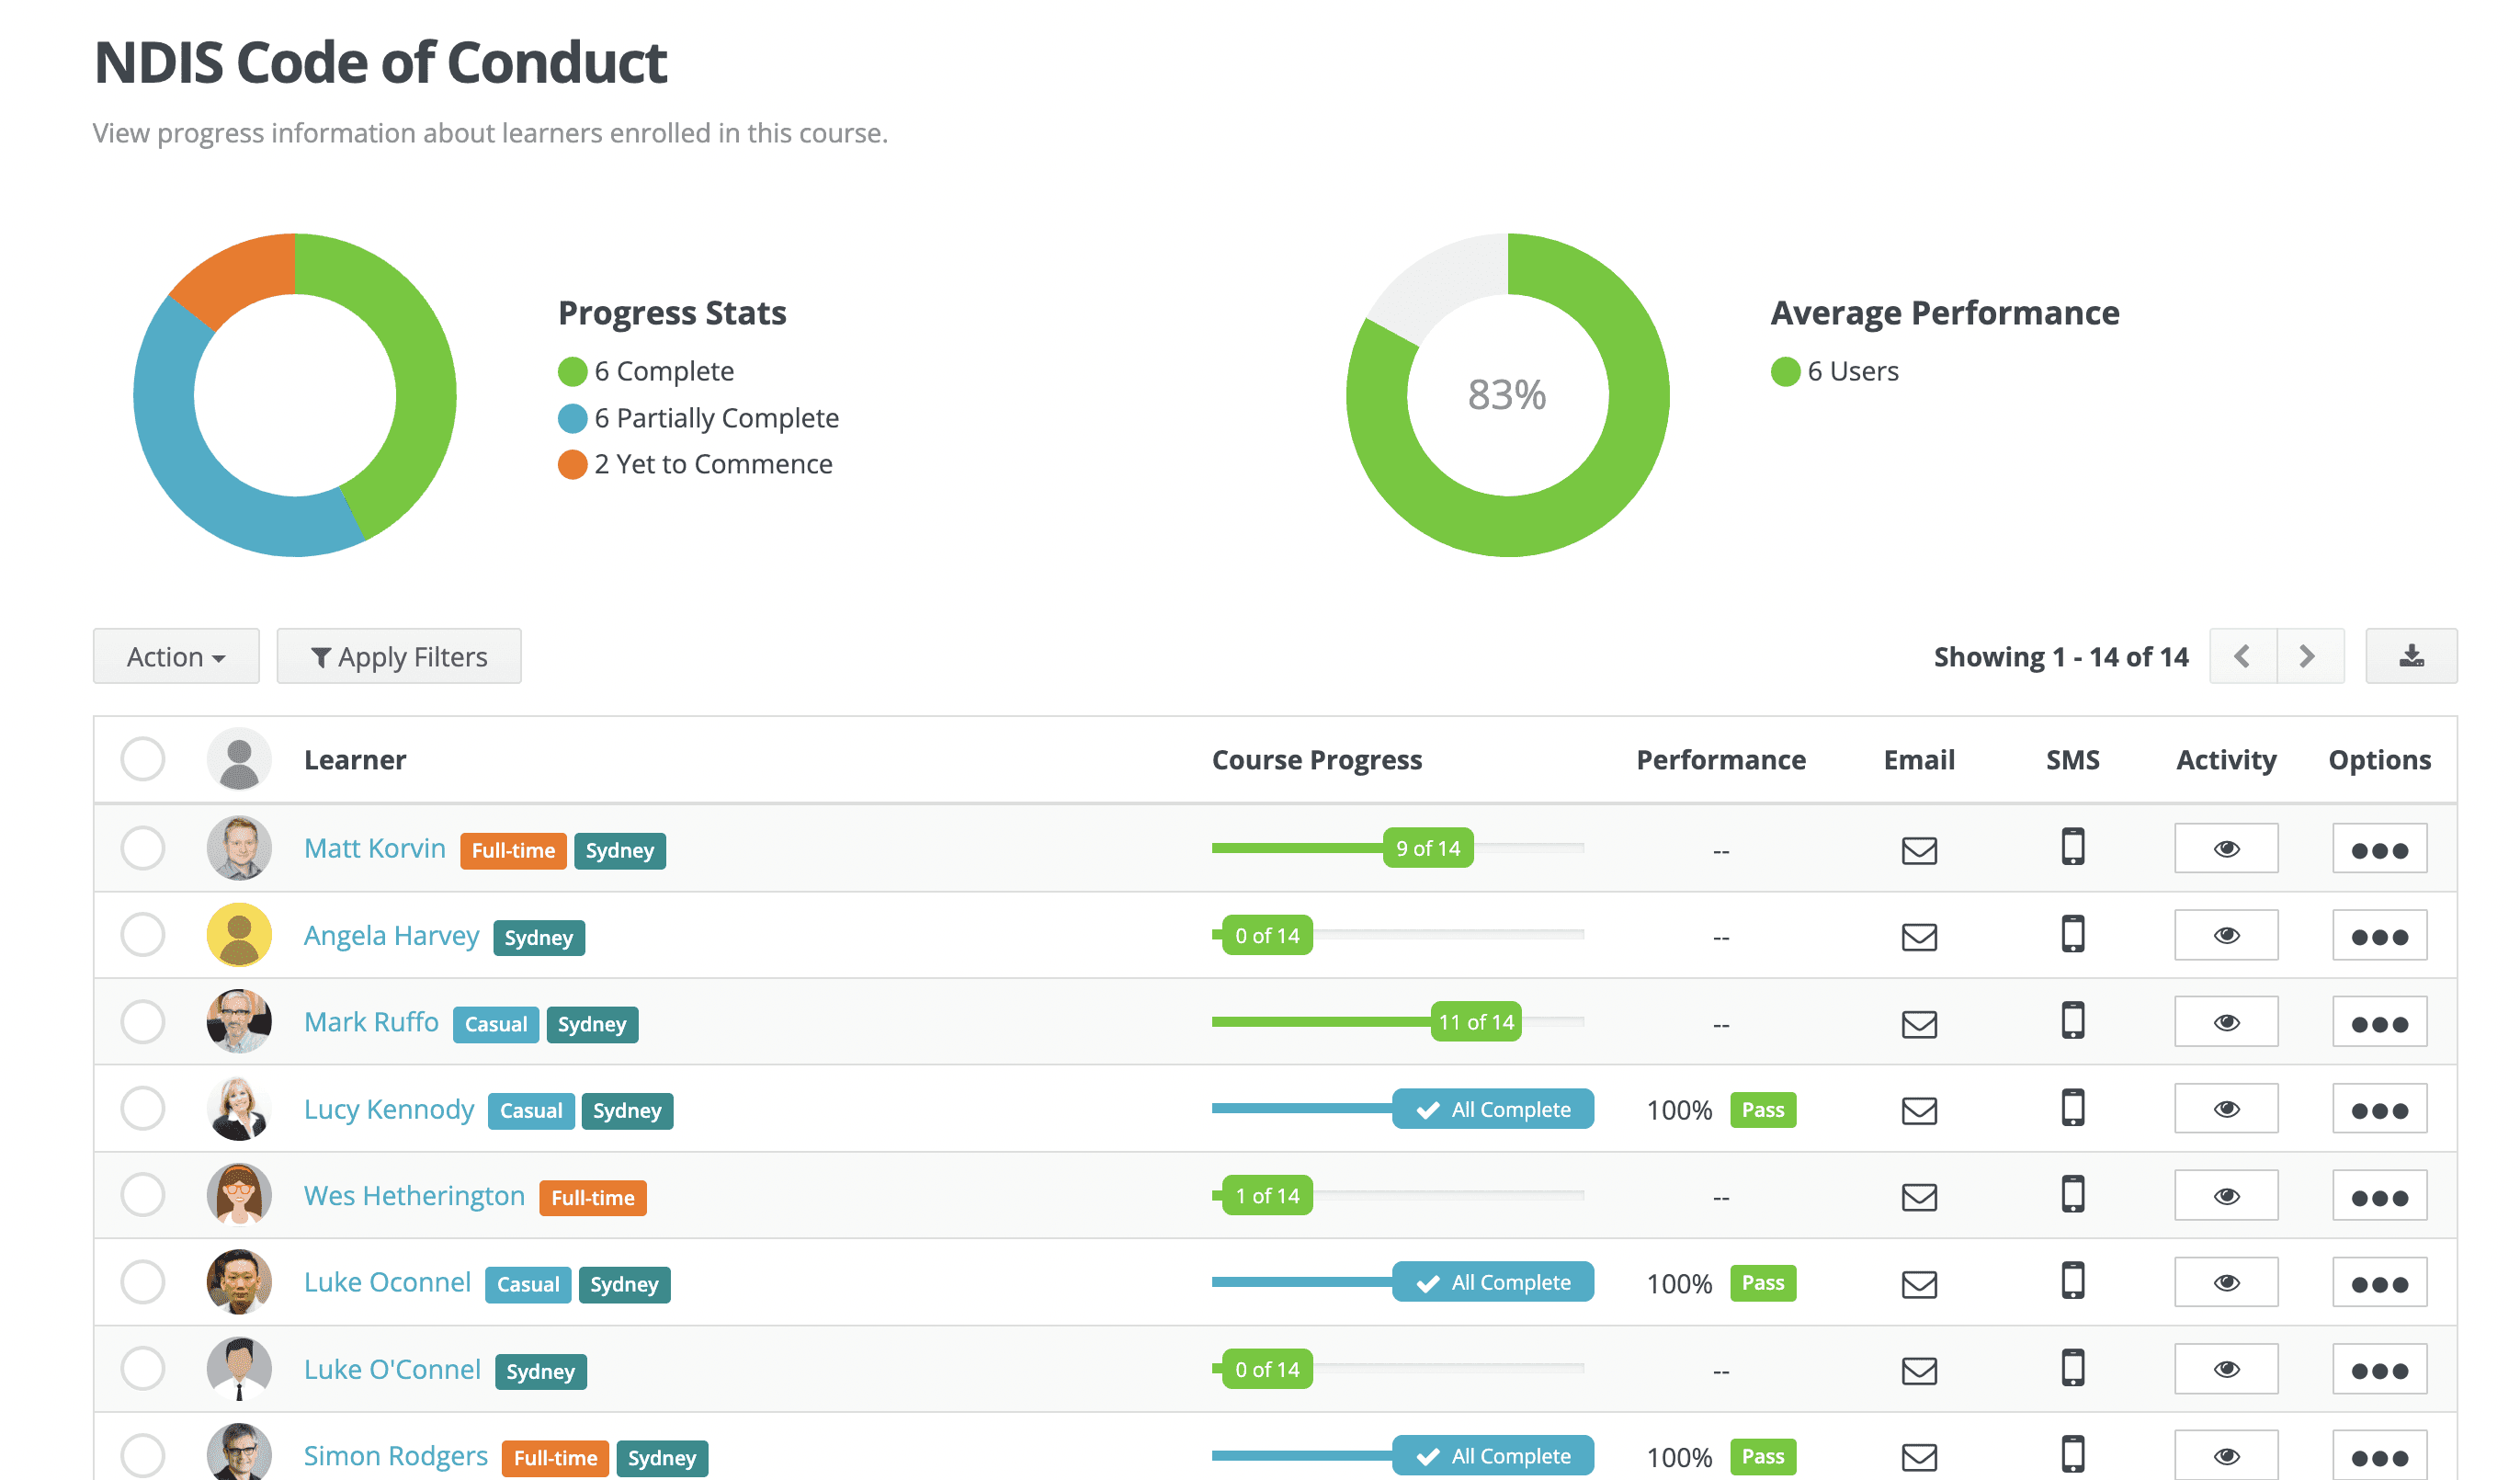Open Angela Harvey's learner profile link
The width and height of the screenshot is (2520, 1480).
(x=391, y=936)
